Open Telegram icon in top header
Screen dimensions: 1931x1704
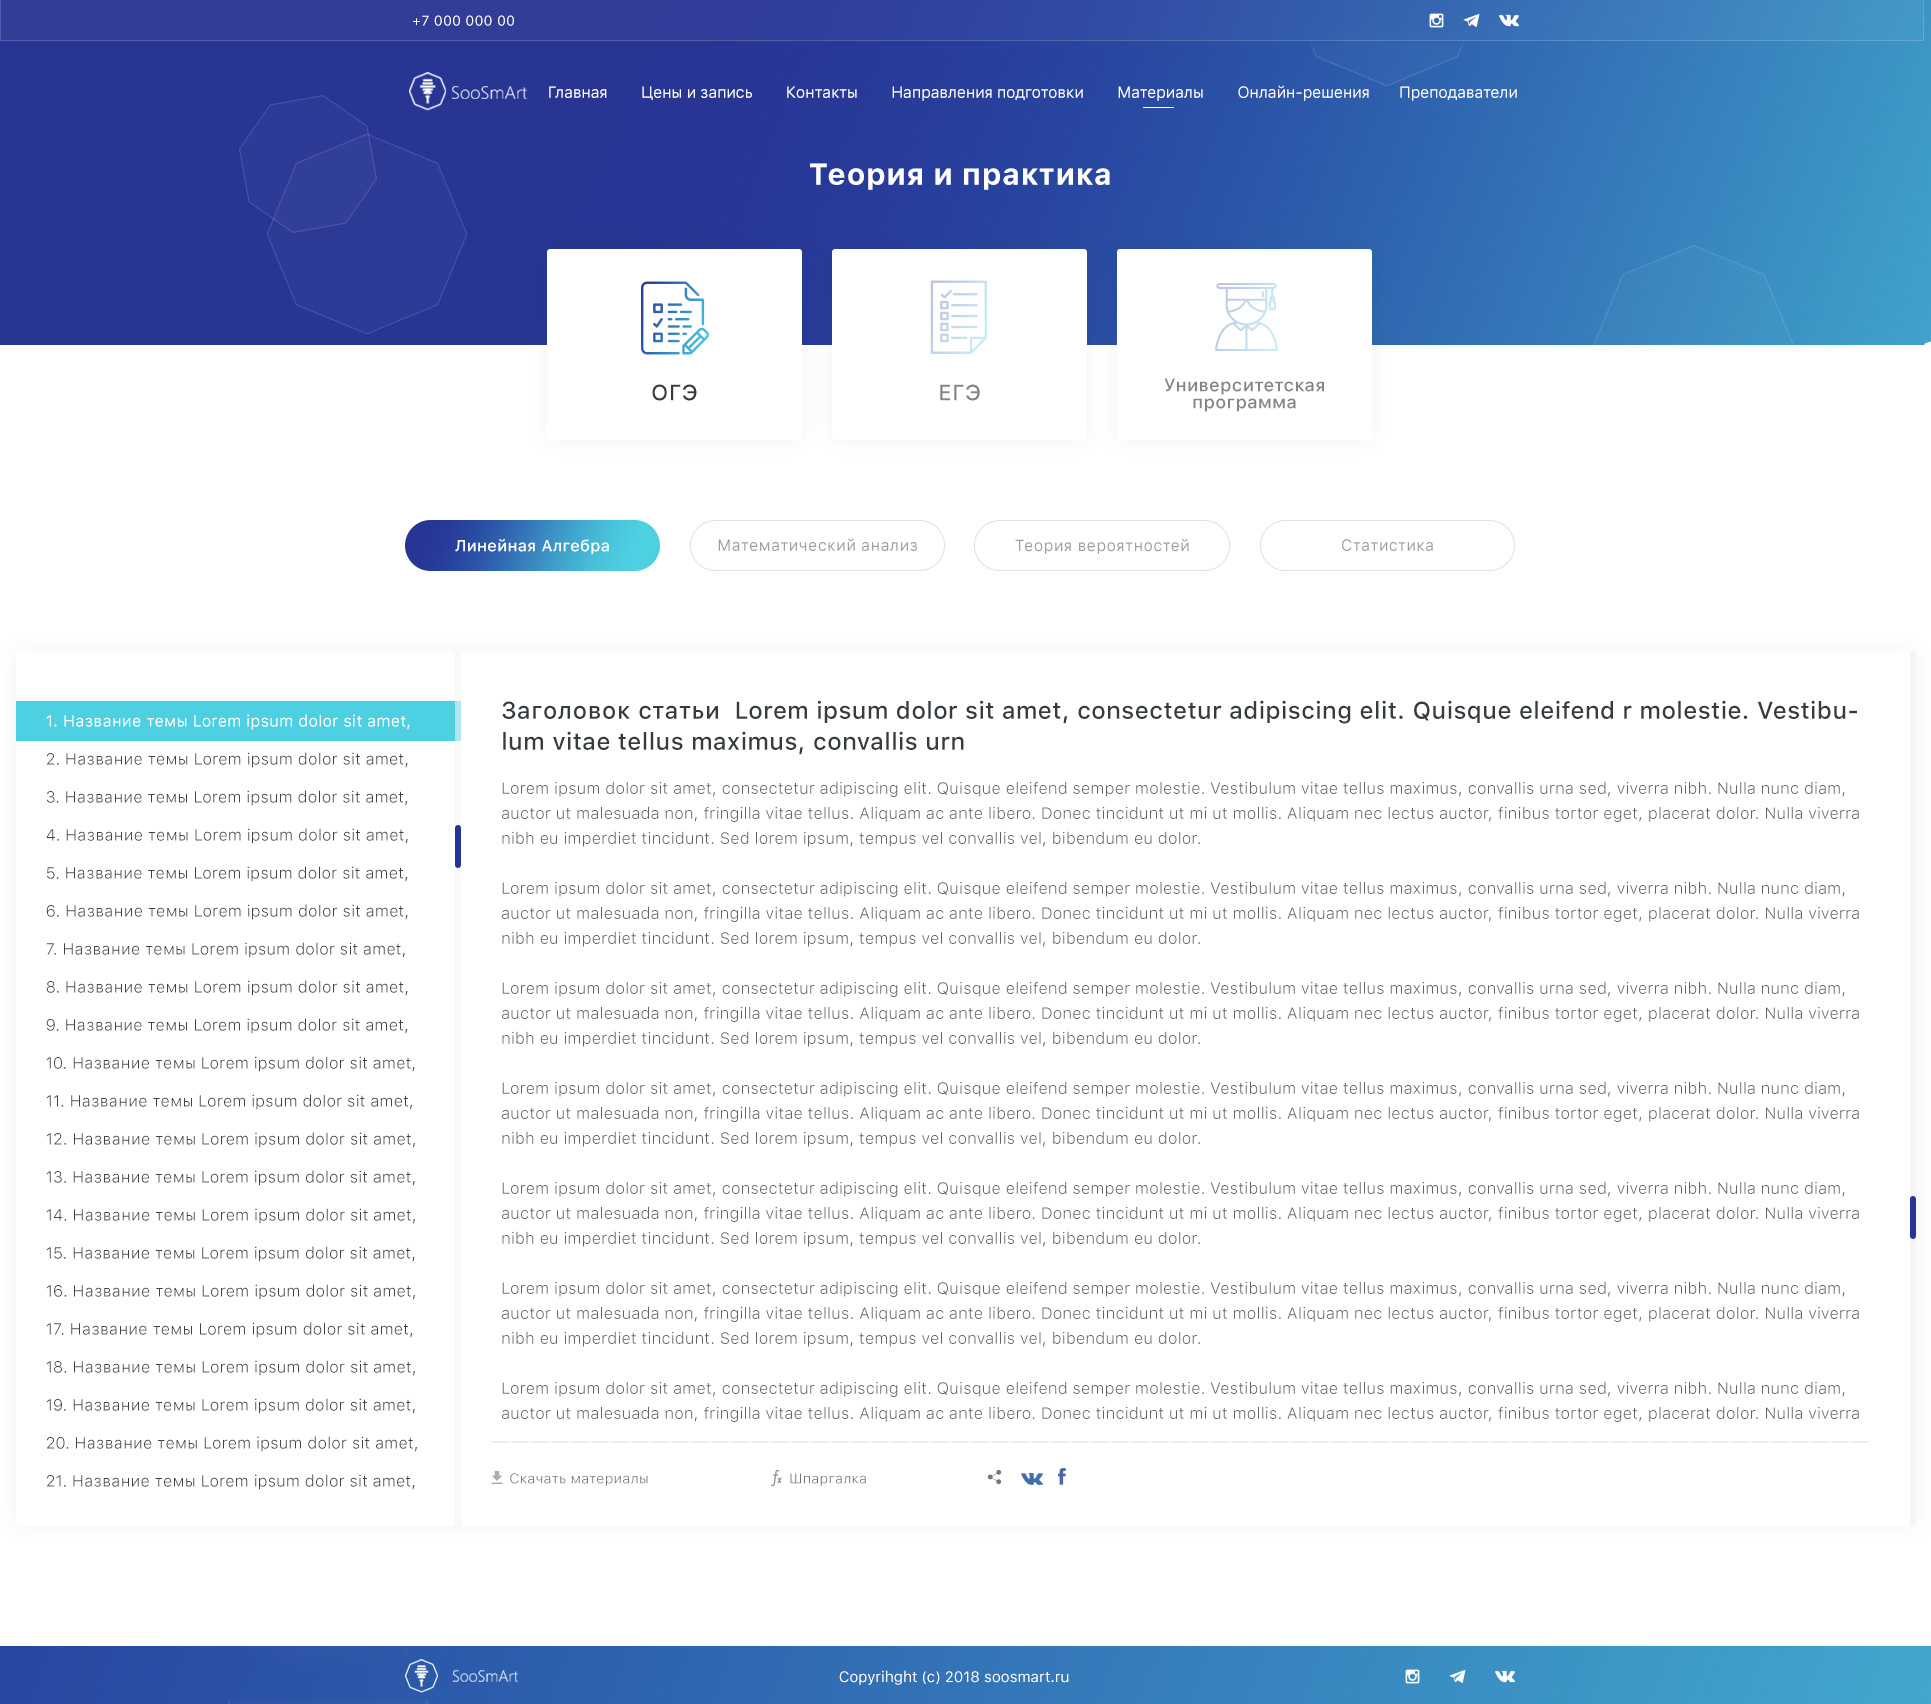pos(1472,20)
